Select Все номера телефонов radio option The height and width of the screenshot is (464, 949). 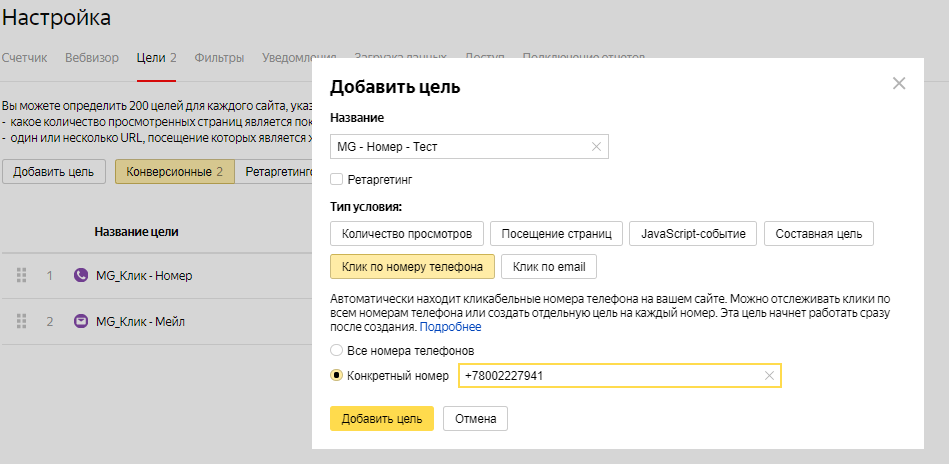(x=336, y=351)
